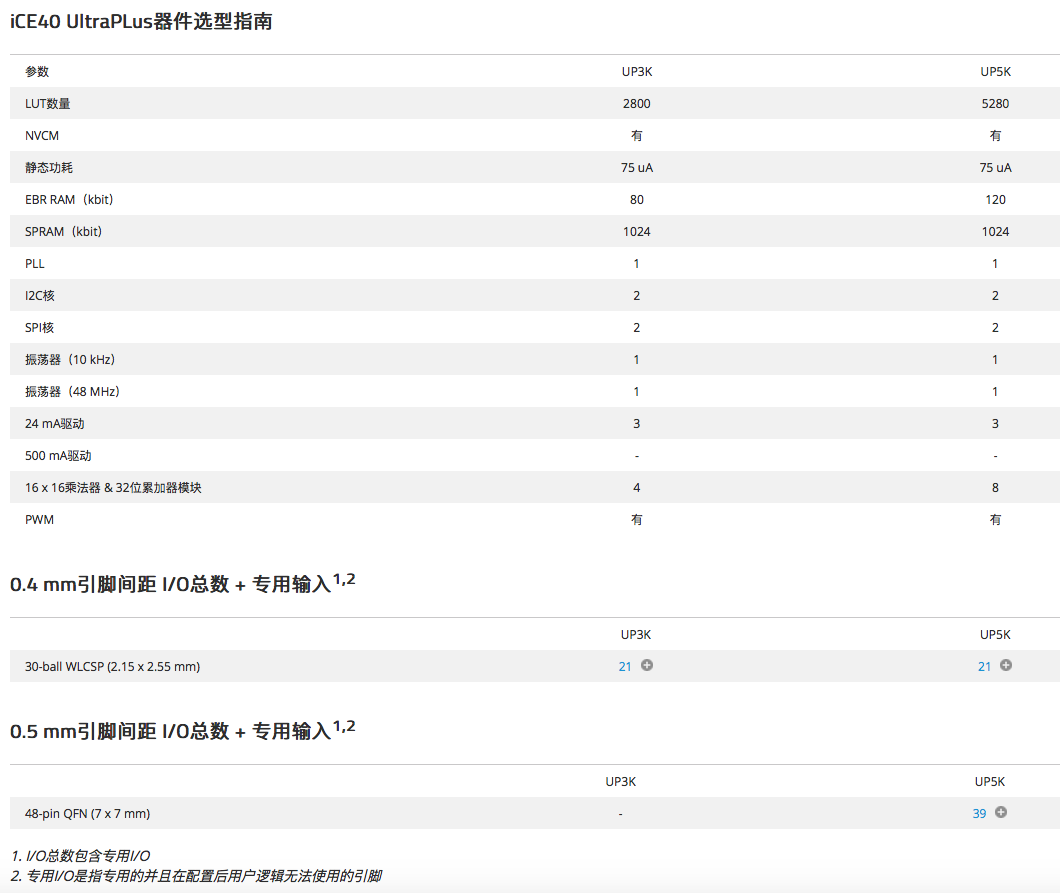This screenshot has width=1060, height=893.
Task: Click the UP3K SPRAM value 1024
Action: point(637,232)
